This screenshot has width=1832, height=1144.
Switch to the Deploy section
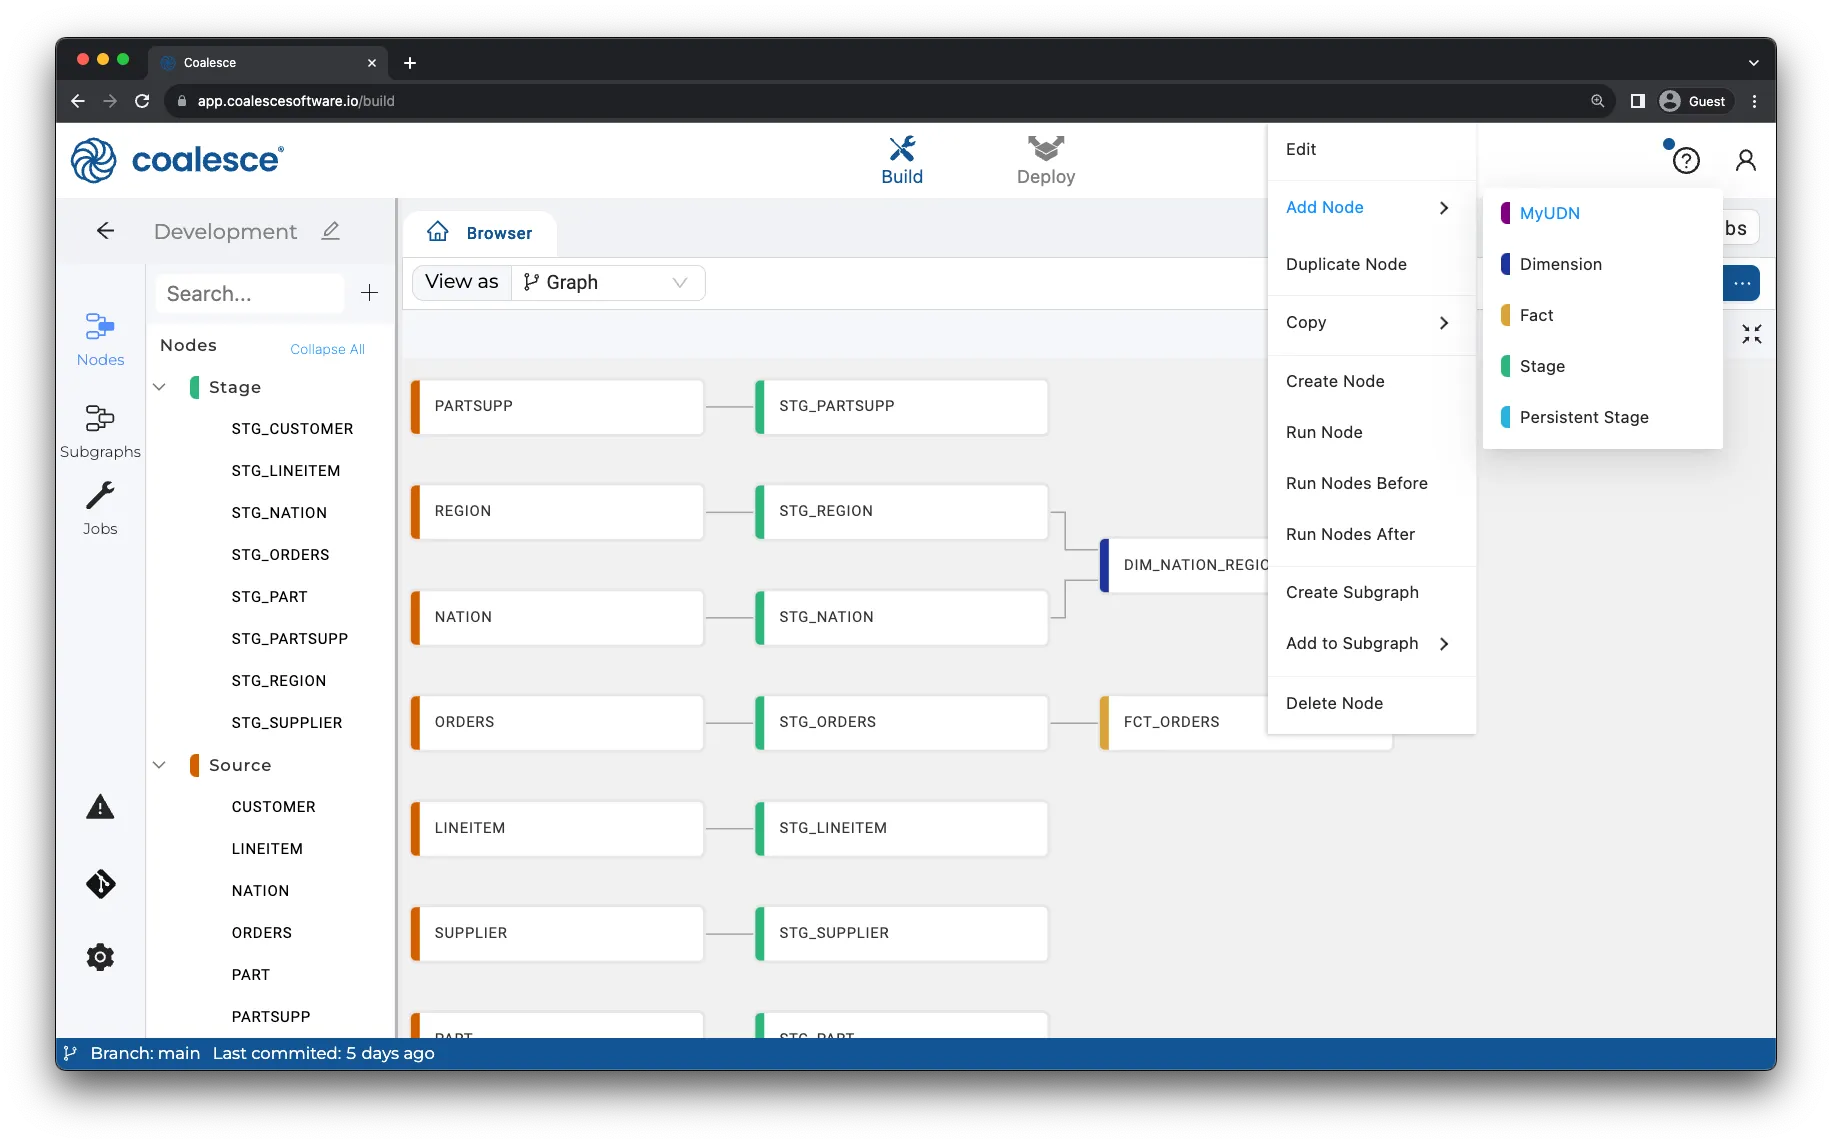(x=1045, y=160)
